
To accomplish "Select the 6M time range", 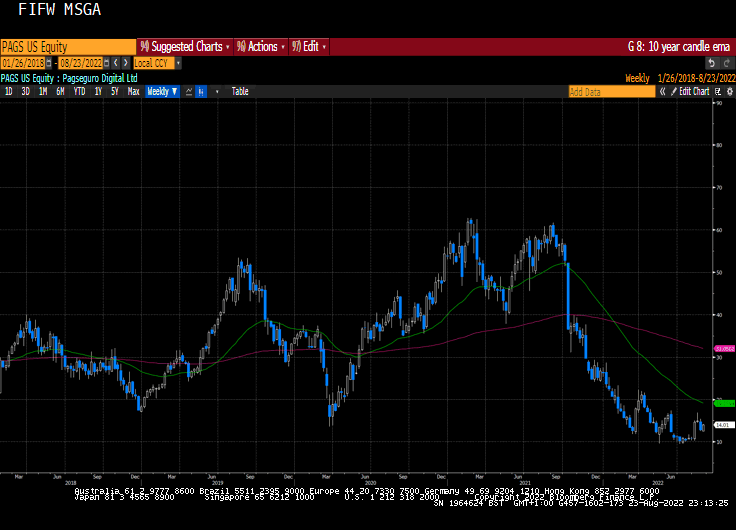I will [60, 92].
